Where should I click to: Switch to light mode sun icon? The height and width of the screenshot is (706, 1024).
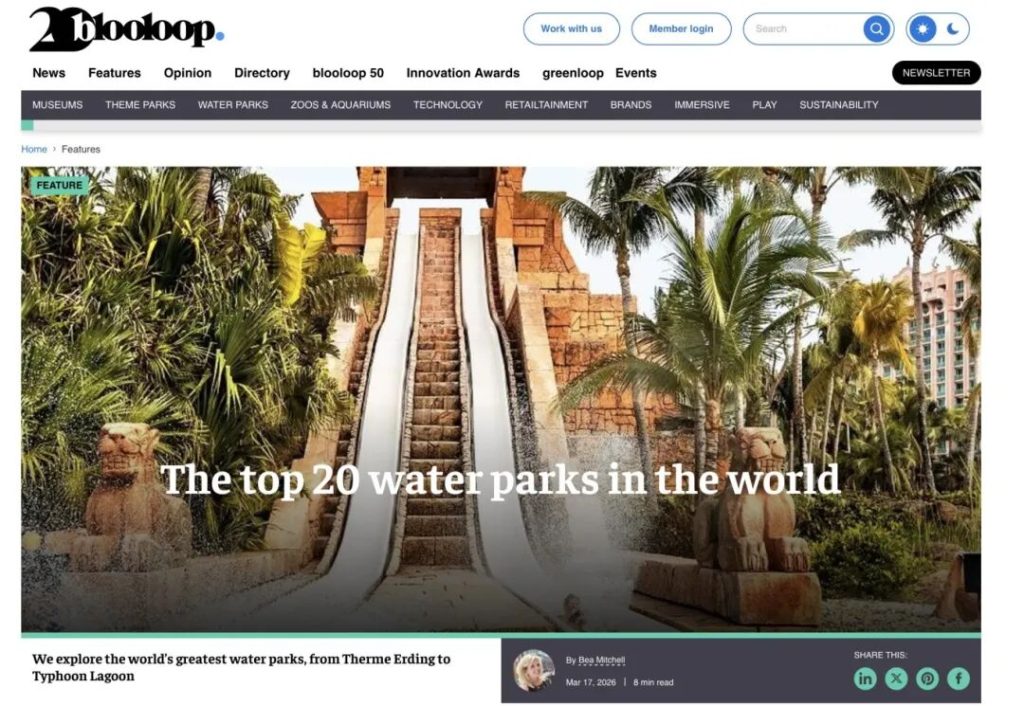[x=922, y=29]
